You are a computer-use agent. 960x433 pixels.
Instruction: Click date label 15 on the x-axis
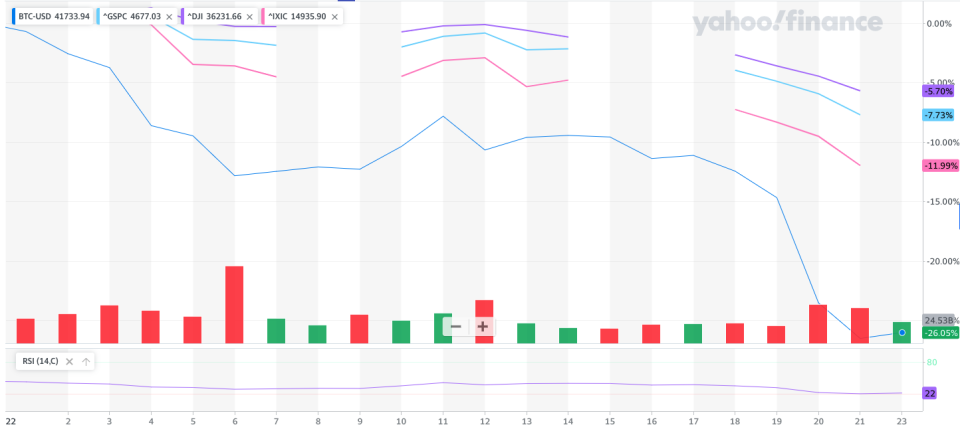point(609,421)
